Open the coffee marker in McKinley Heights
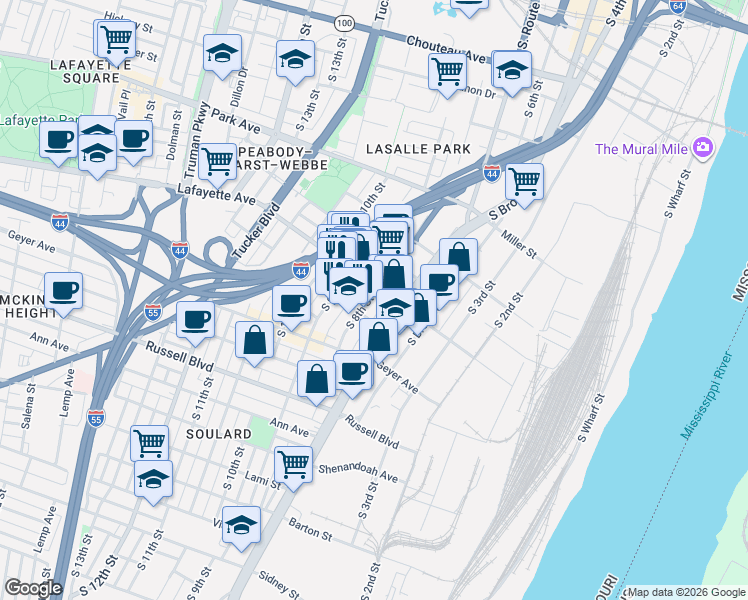This screenshot has width=748, height=600. [x=63, y=291]
